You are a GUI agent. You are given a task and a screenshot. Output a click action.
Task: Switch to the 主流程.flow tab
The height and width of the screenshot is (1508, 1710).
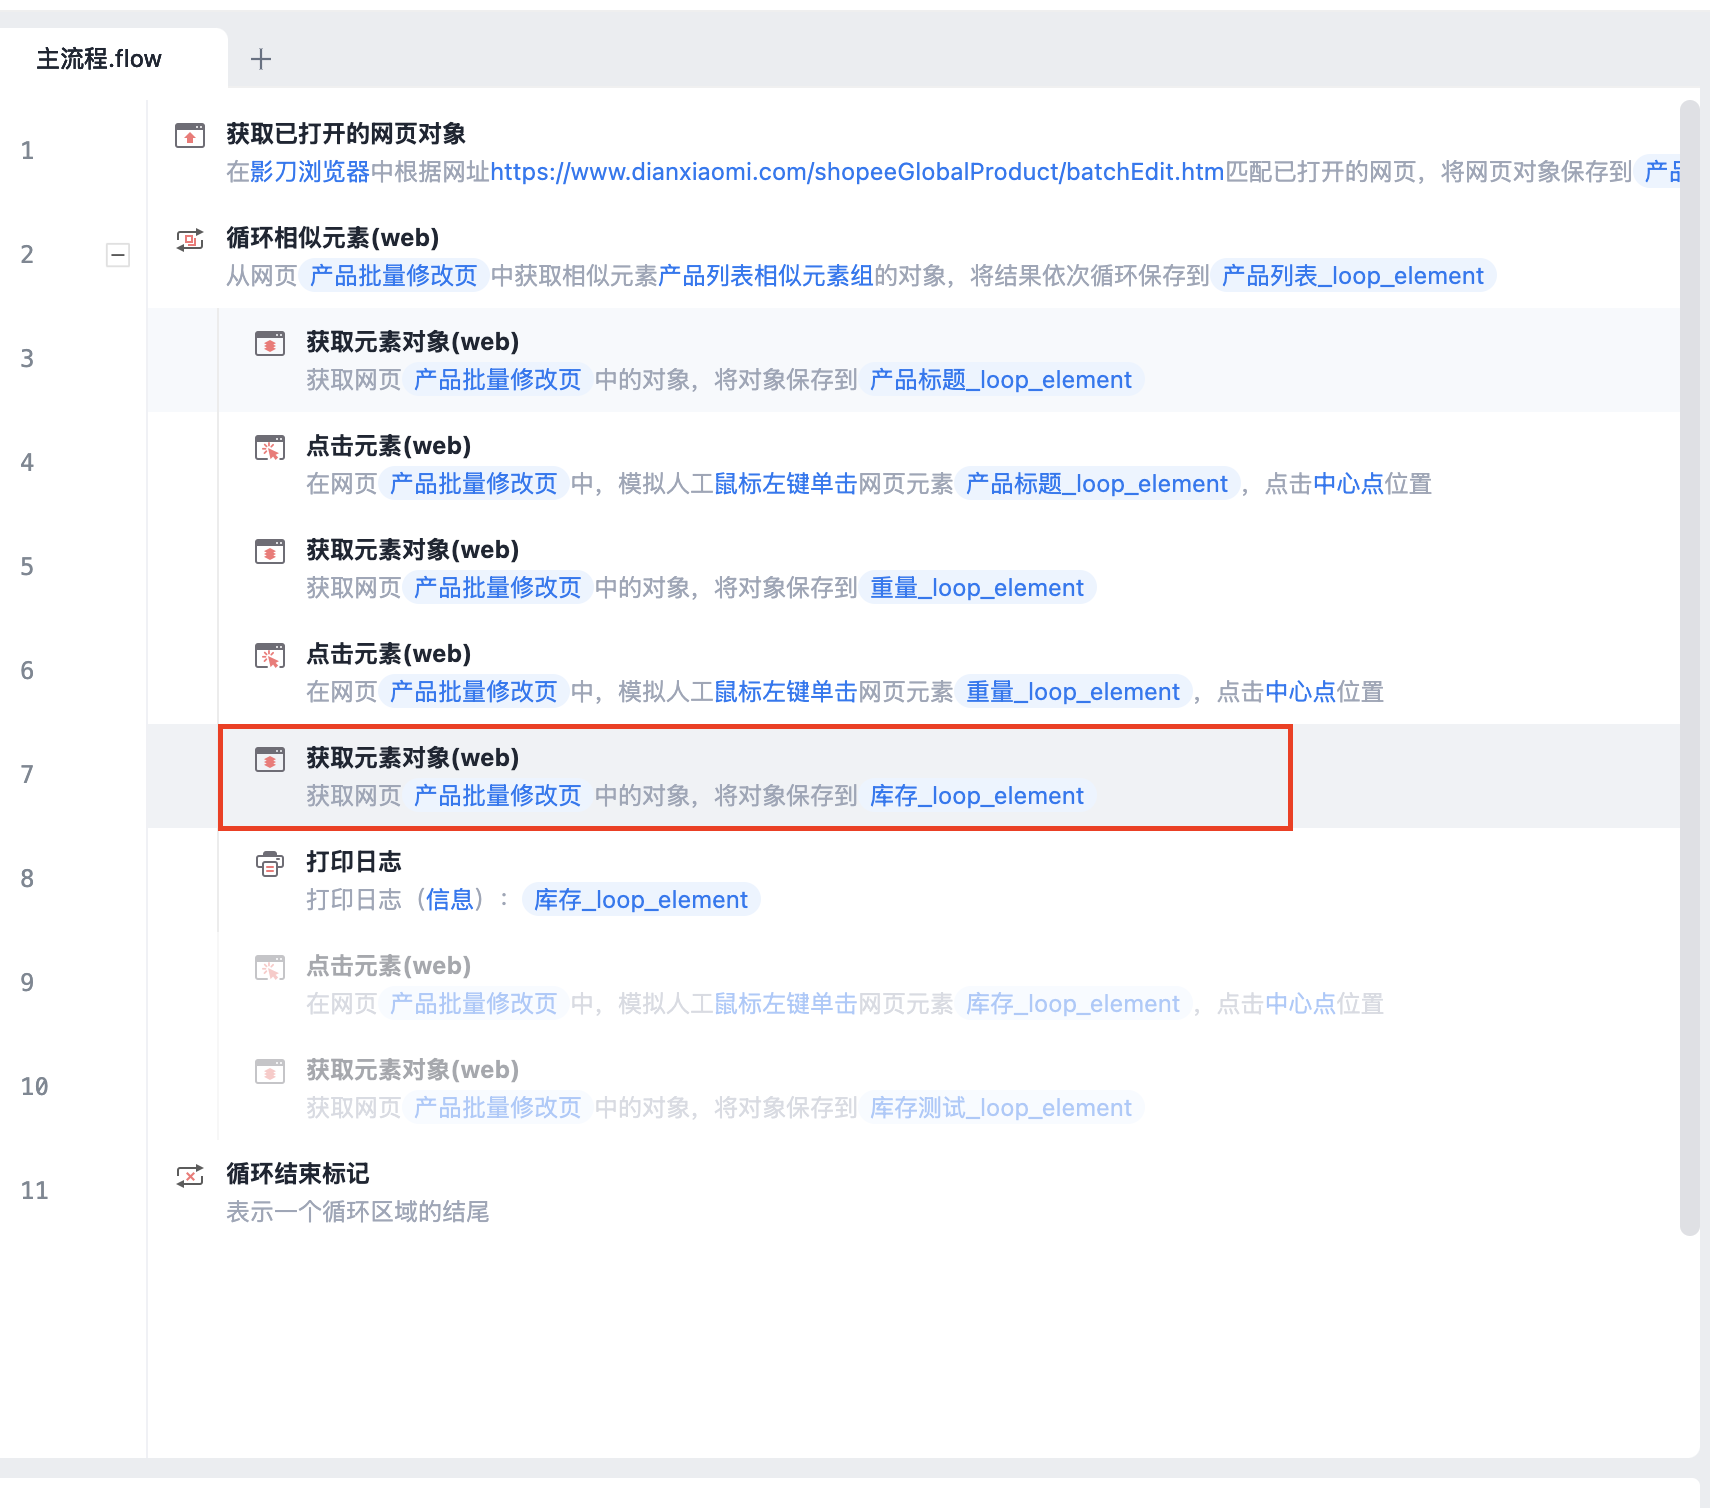coord(99,59)
